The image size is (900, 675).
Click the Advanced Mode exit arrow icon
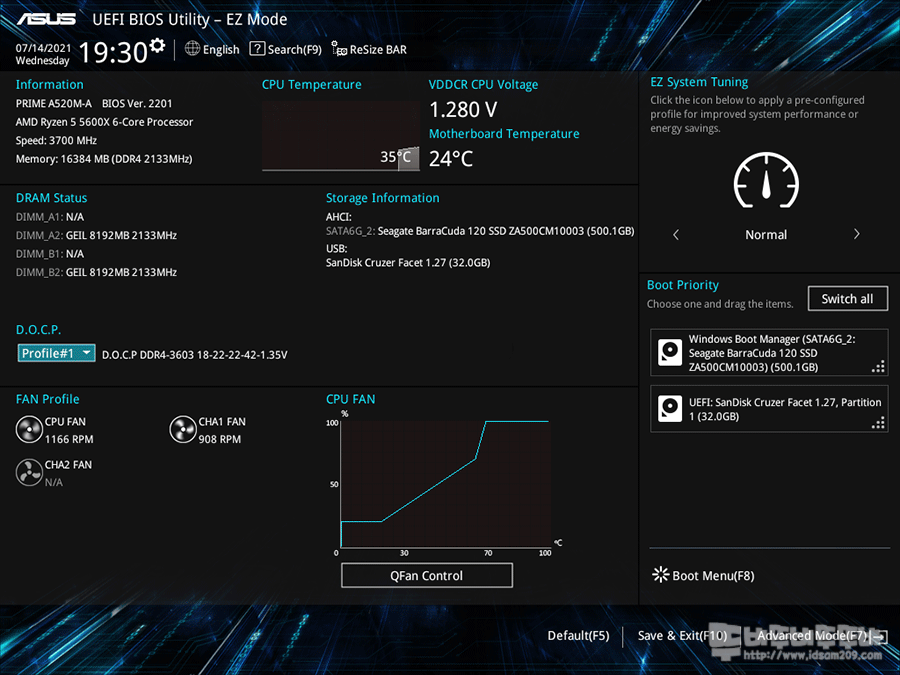coord(879,636)
